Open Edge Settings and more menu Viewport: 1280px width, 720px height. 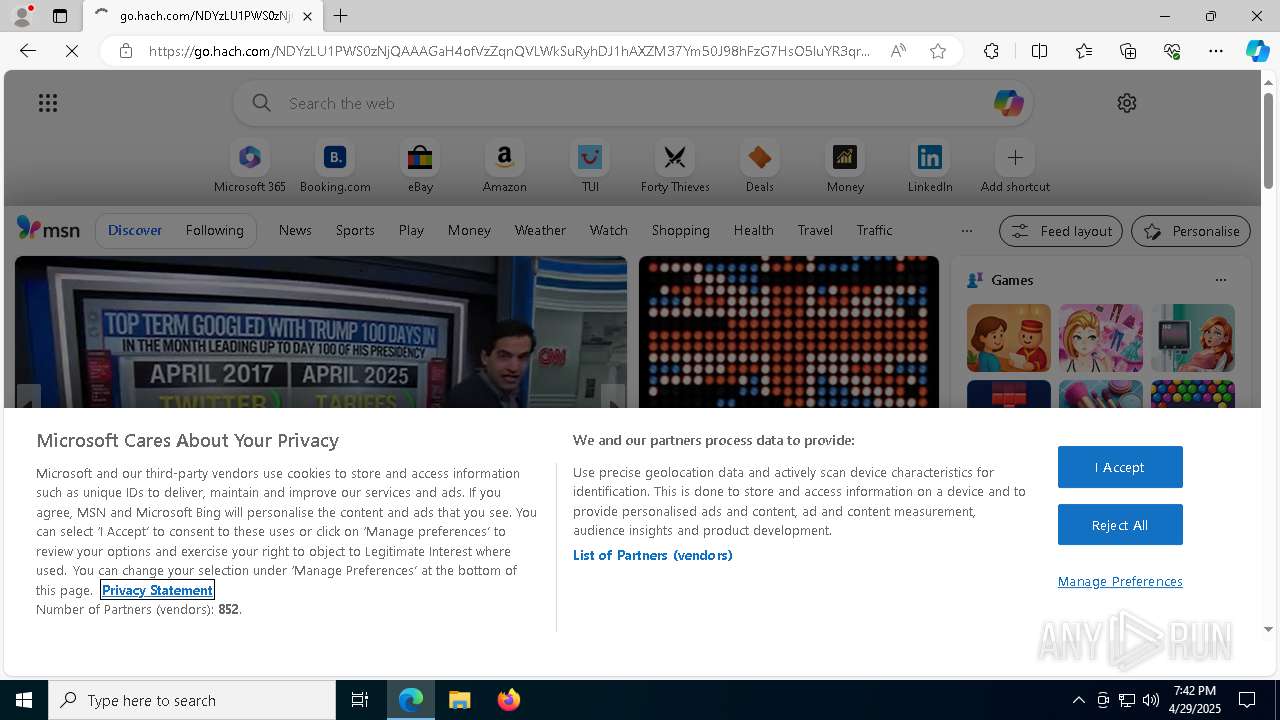(x=1216, y=51)
